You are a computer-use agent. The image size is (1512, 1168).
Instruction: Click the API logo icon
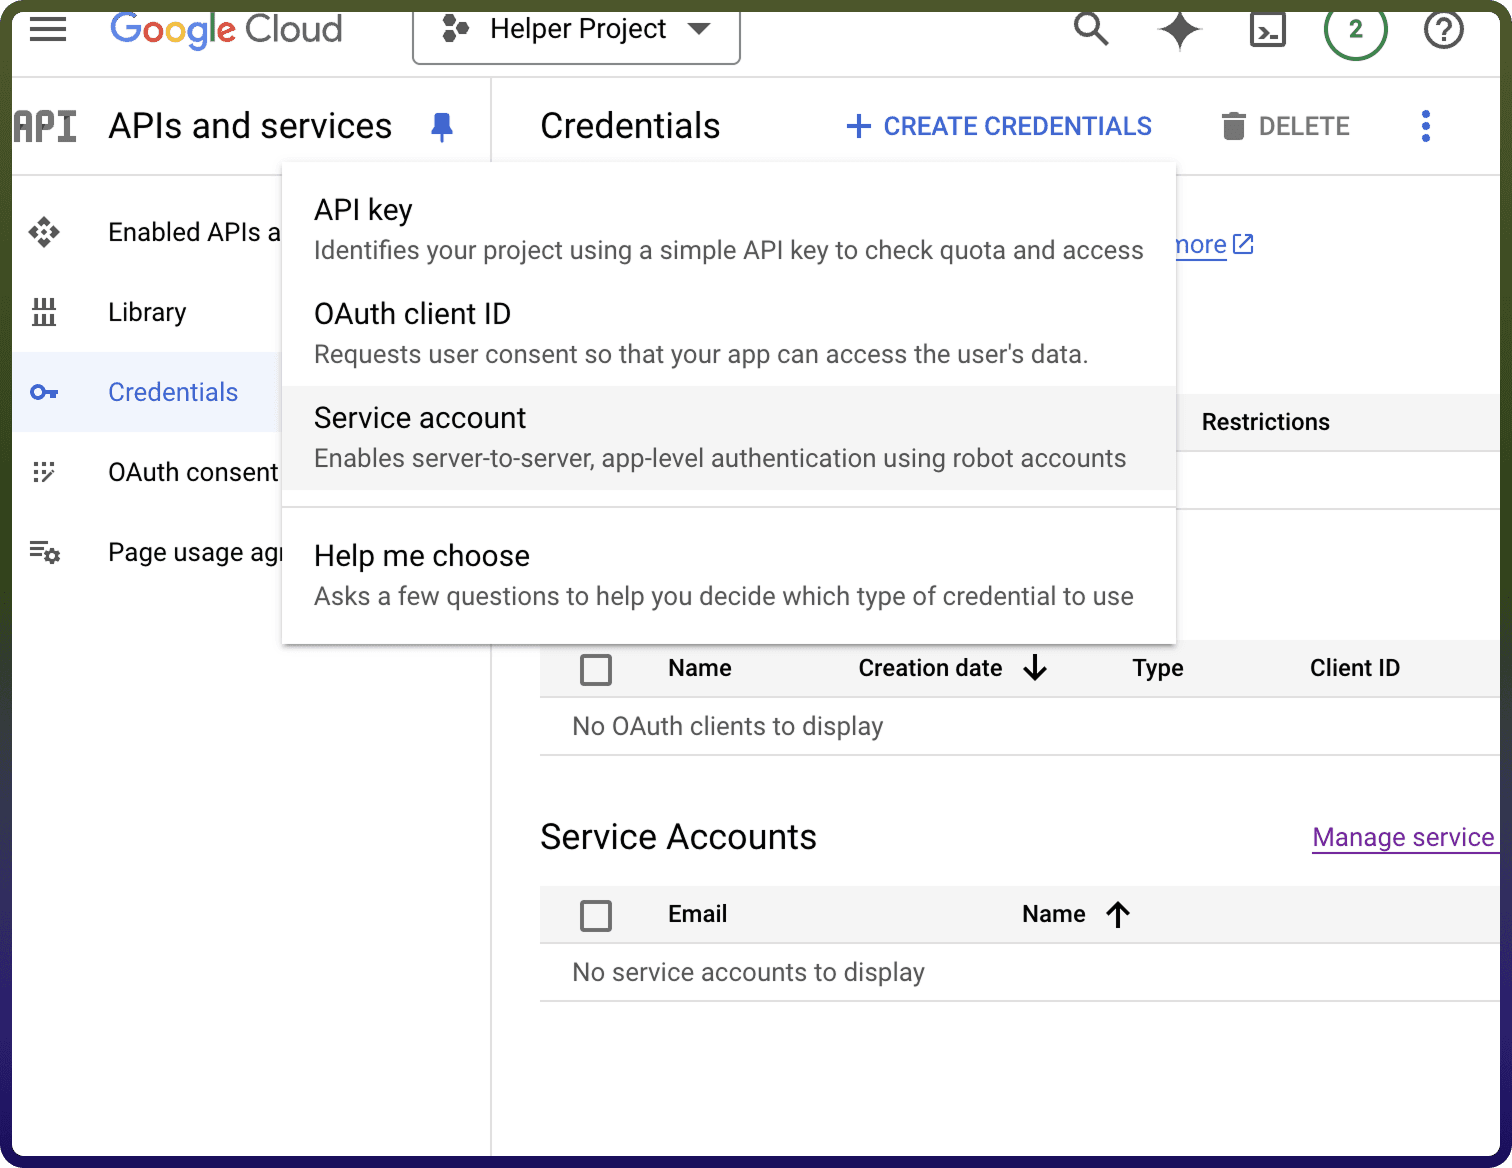45,127
